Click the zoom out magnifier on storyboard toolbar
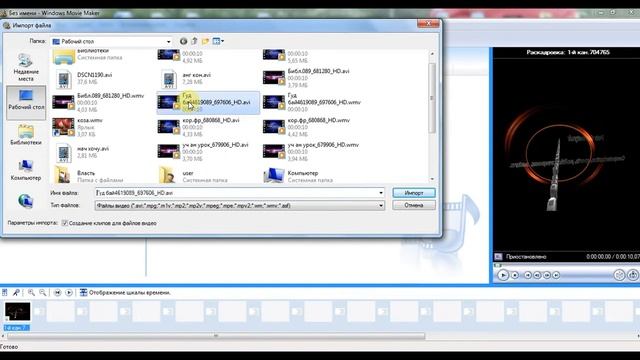640x360 pixels. [42, 293]
